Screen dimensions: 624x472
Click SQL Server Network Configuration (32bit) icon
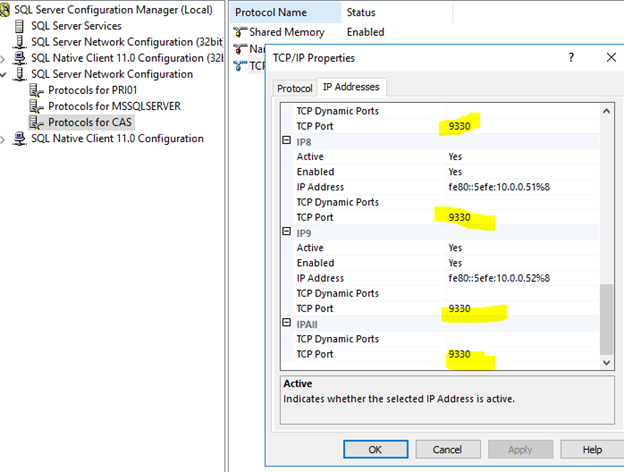[19, 42]
